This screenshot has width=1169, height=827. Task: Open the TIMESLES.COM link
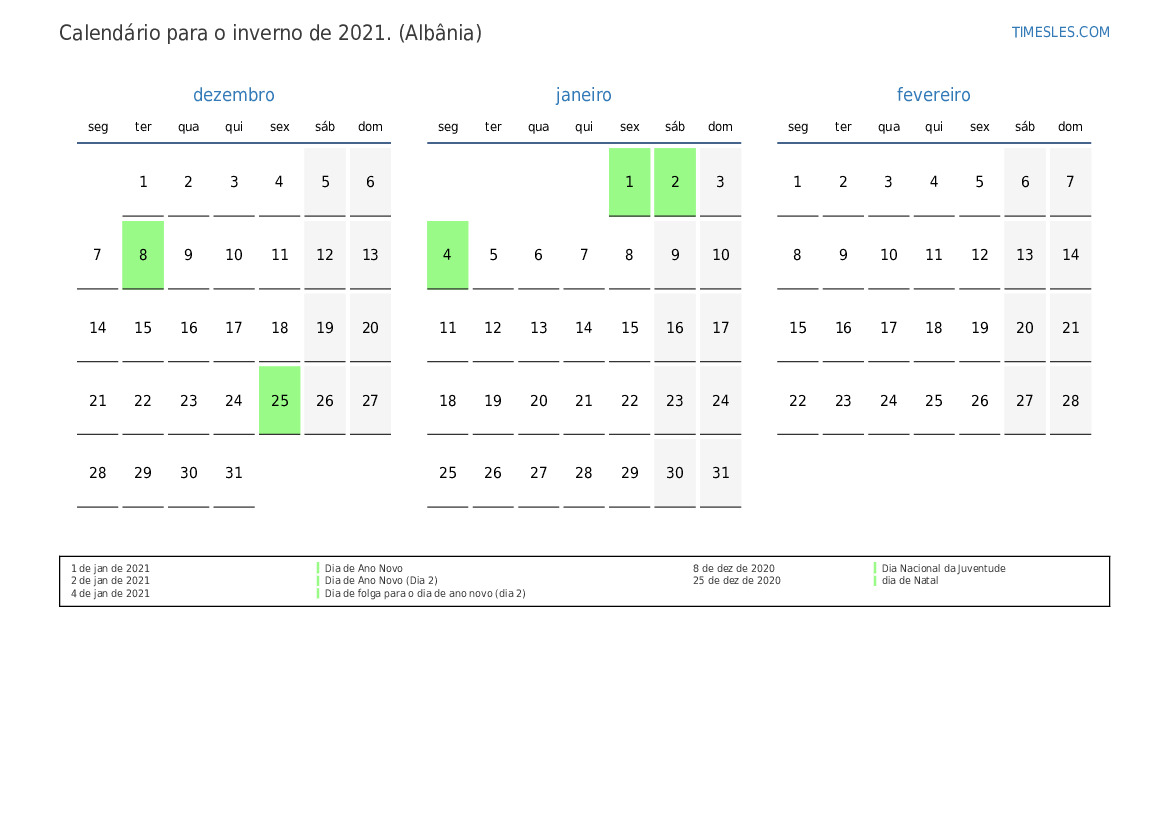[x=1060, y=32]
